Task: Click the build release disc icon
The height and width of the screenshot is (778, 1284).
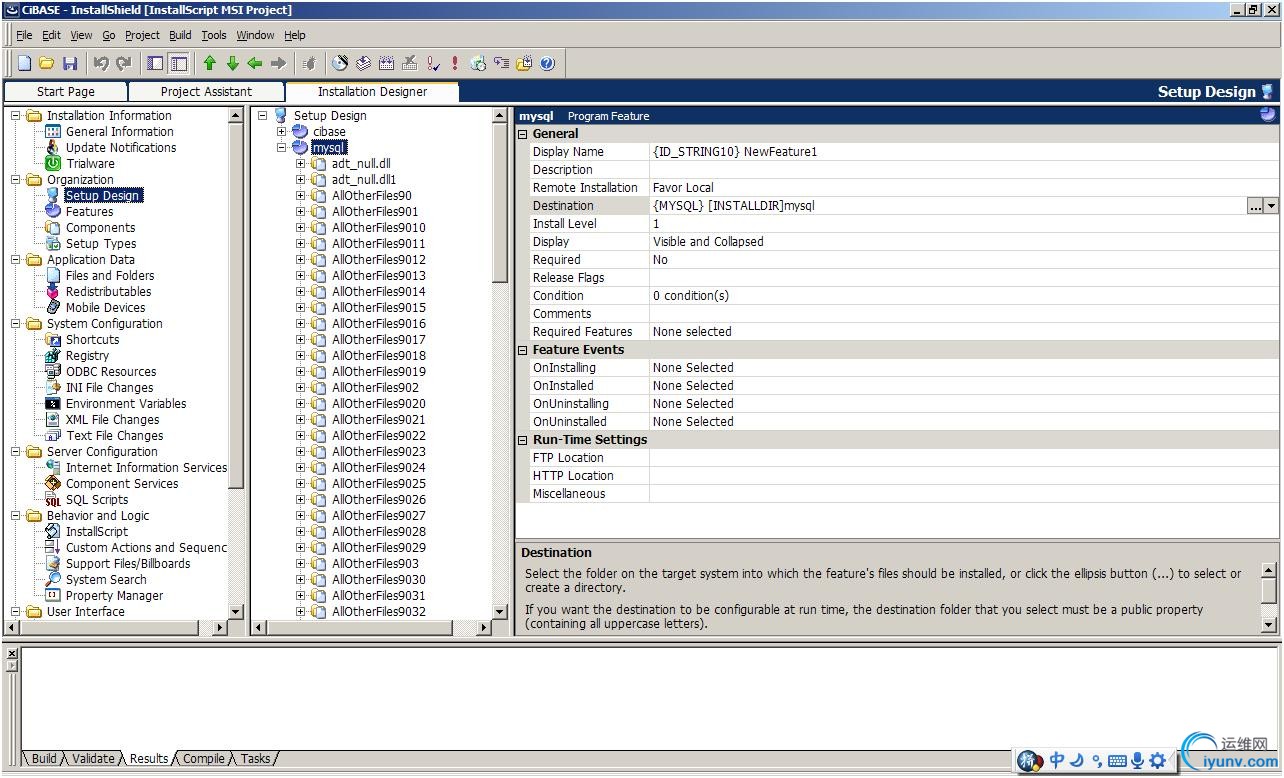Action: (x=340, y=63)
